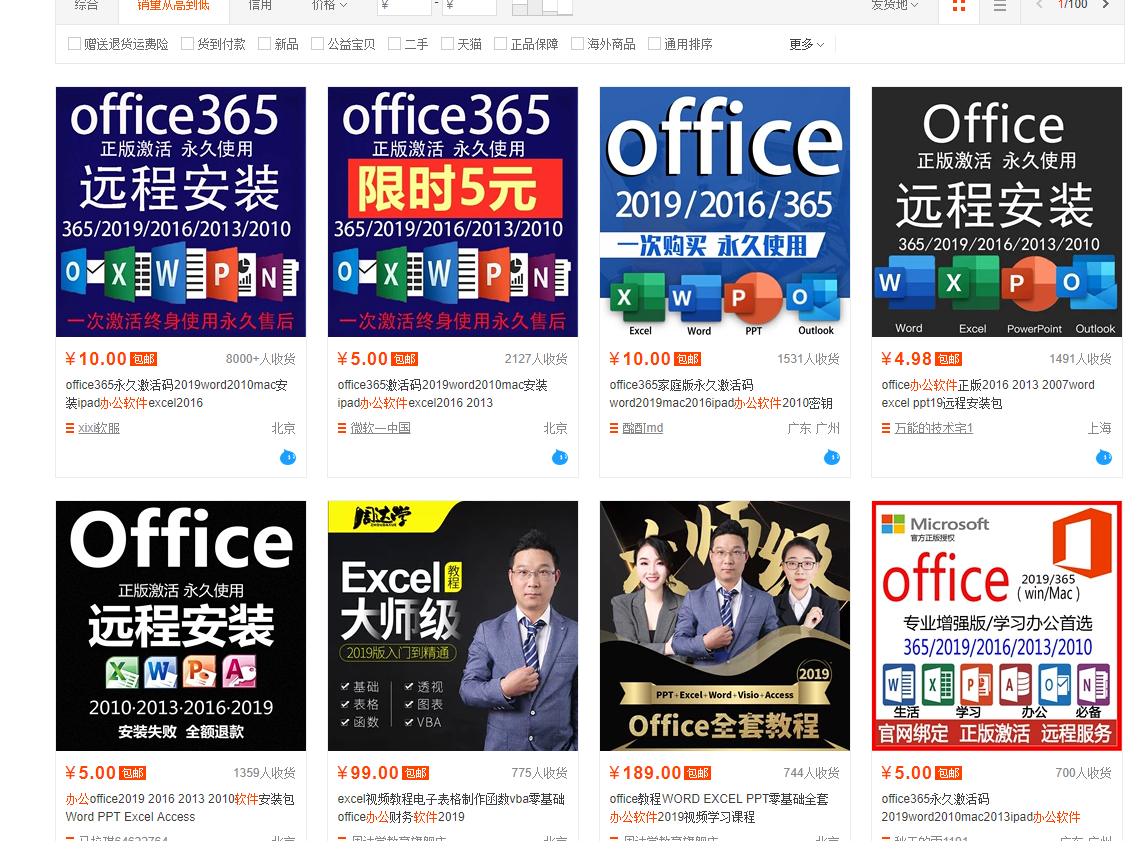The width and height of the screenshot is (1127, 841).
Task: Click Wangwang chat icon on 酷酉lmd listing
Action: [x=832, y=457]
